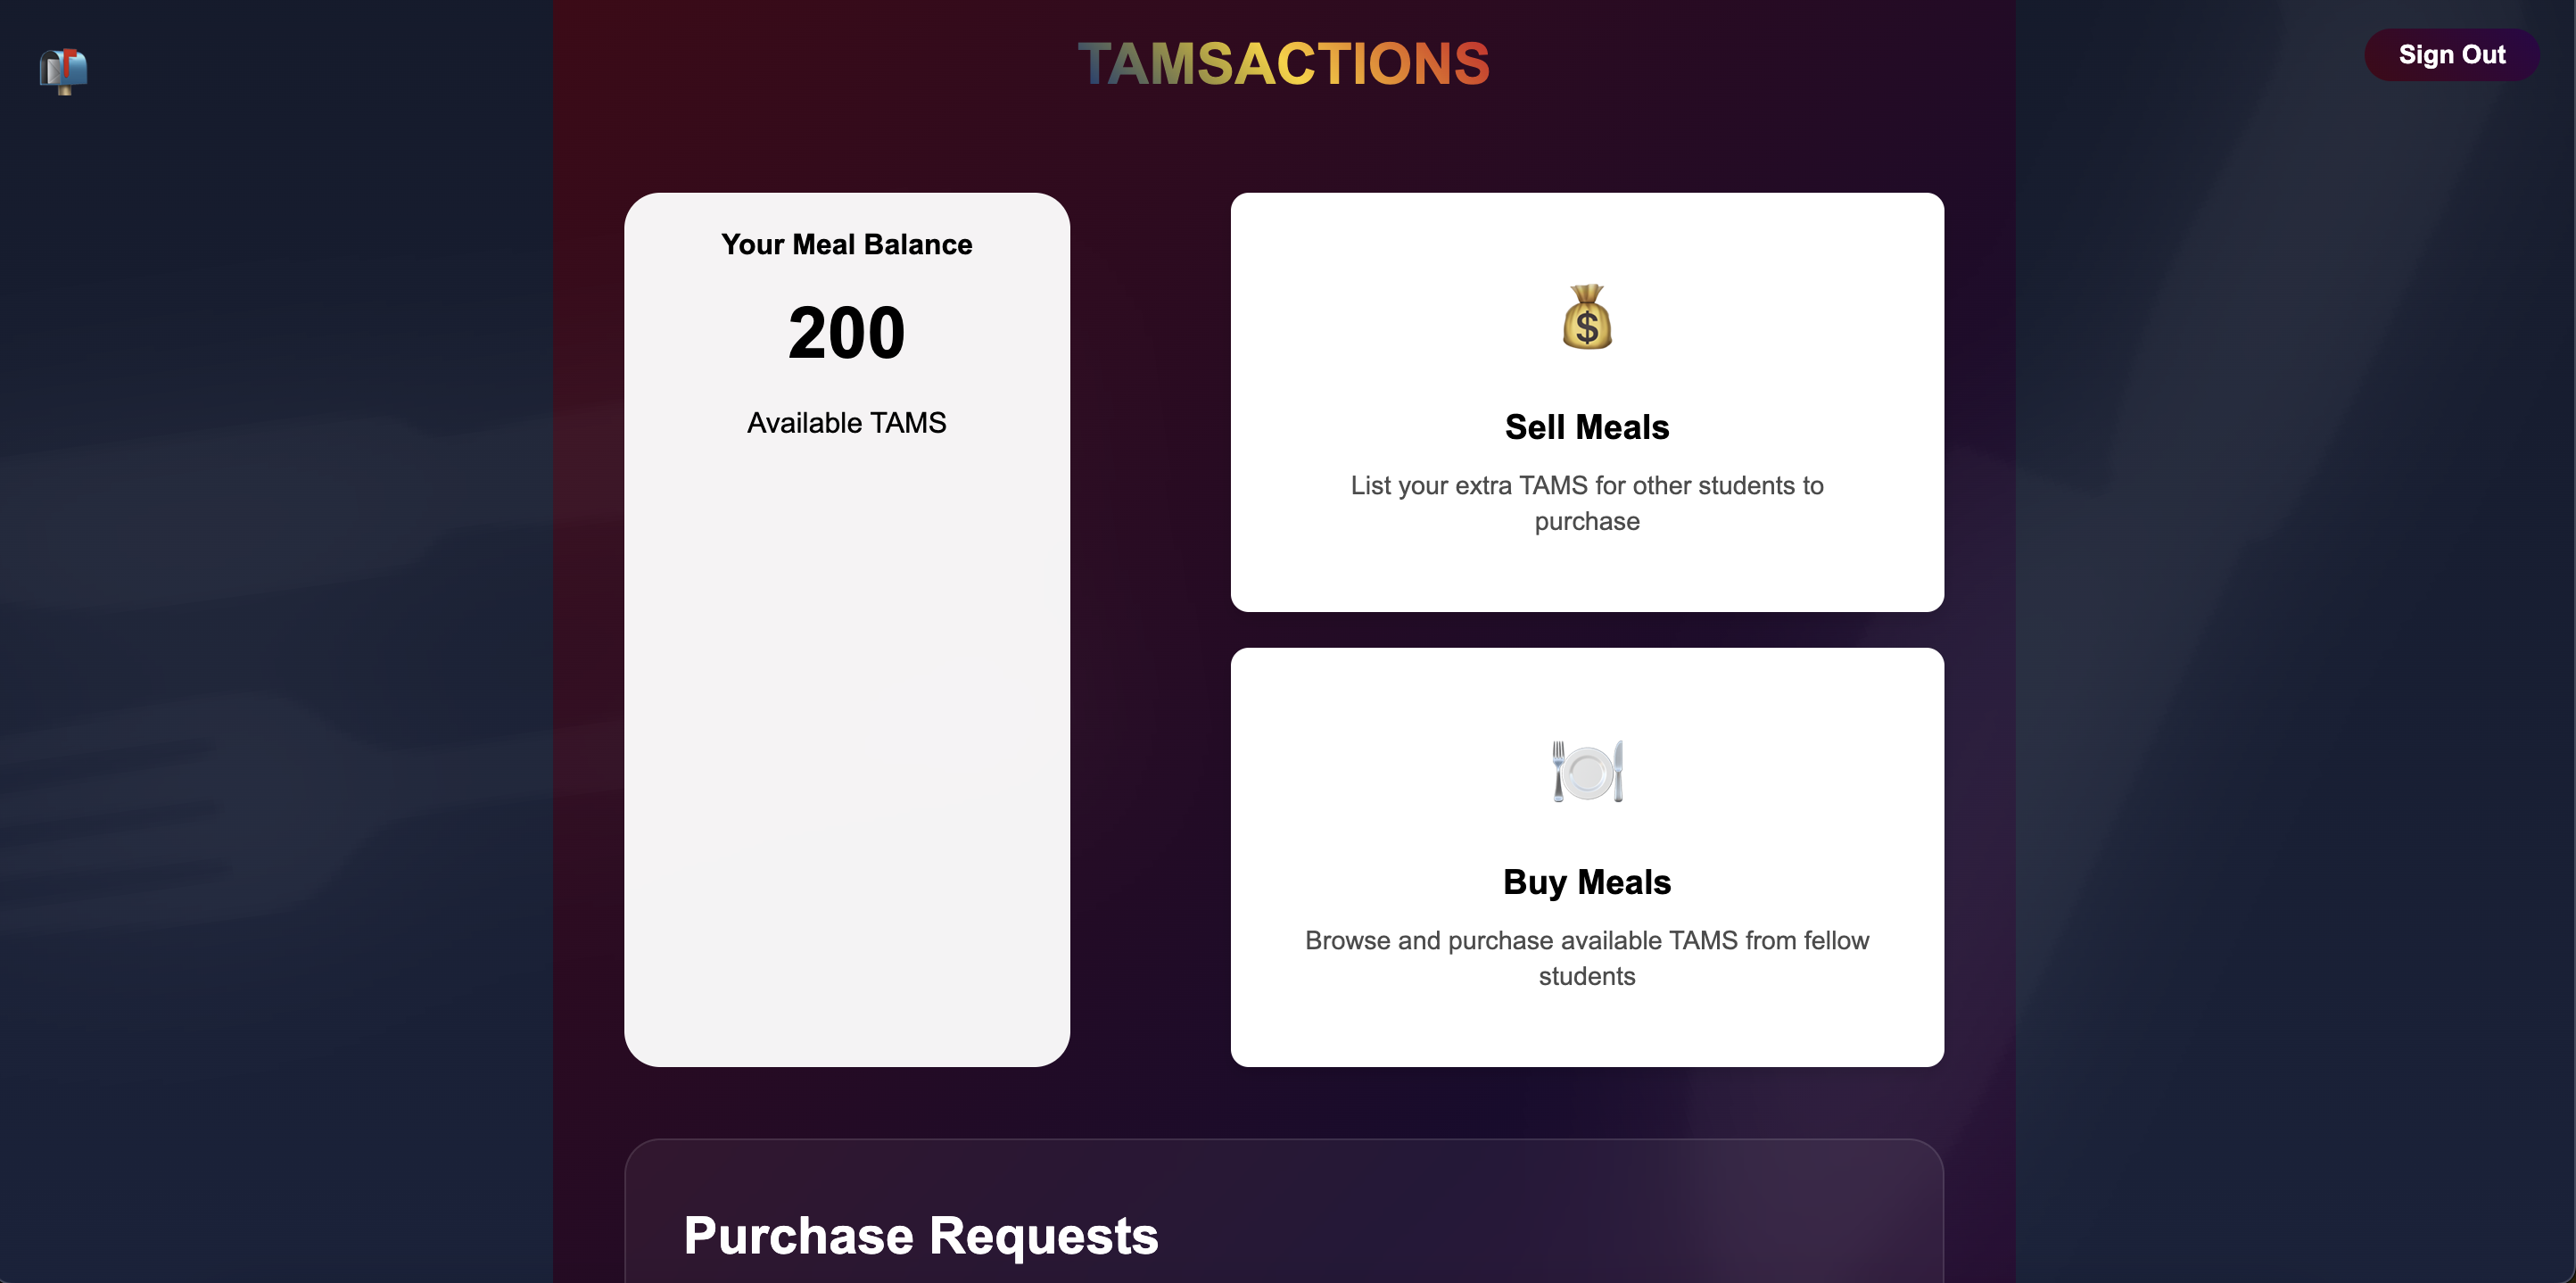
Task: Click the Sell Meals description text
Action: coord(1587,503)
